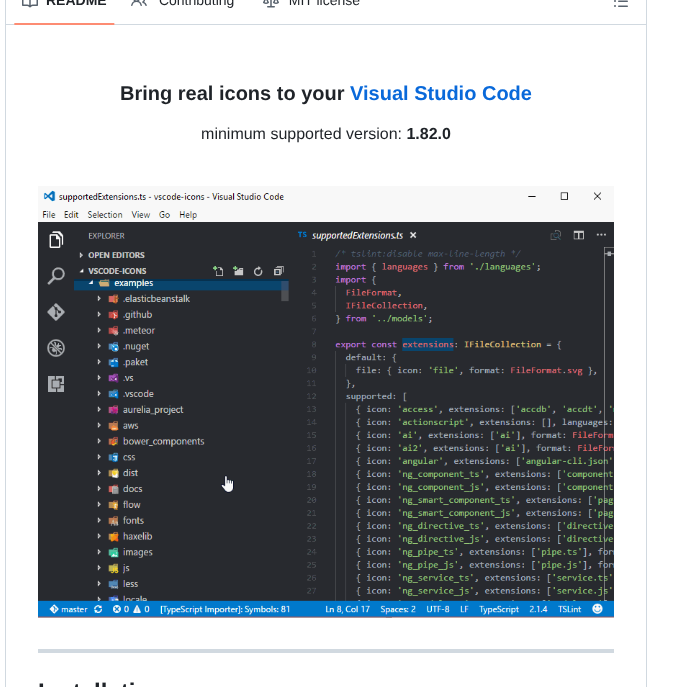Click Spaces: 2 indentation setting
The image size is (677, 687).
pos(398,609)
